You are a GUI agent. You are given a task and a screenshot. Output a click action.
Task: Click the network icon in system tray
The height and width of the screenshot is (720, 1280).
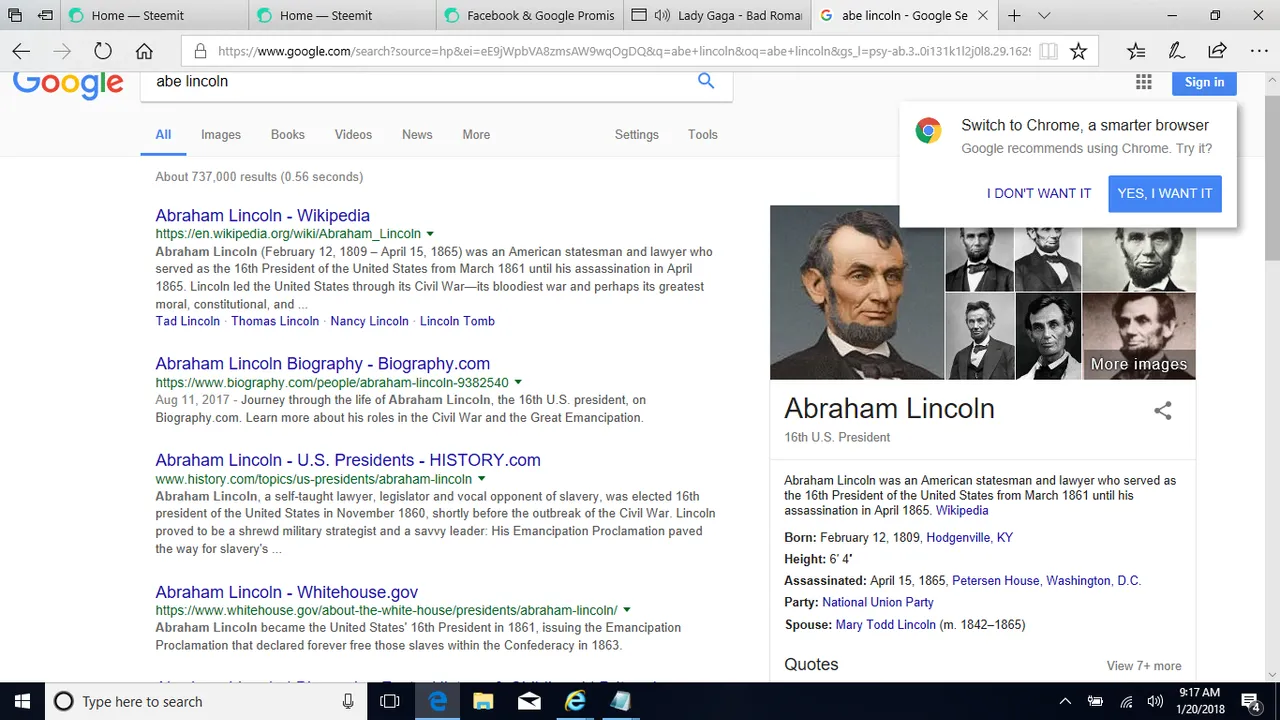pos(1126,702)
